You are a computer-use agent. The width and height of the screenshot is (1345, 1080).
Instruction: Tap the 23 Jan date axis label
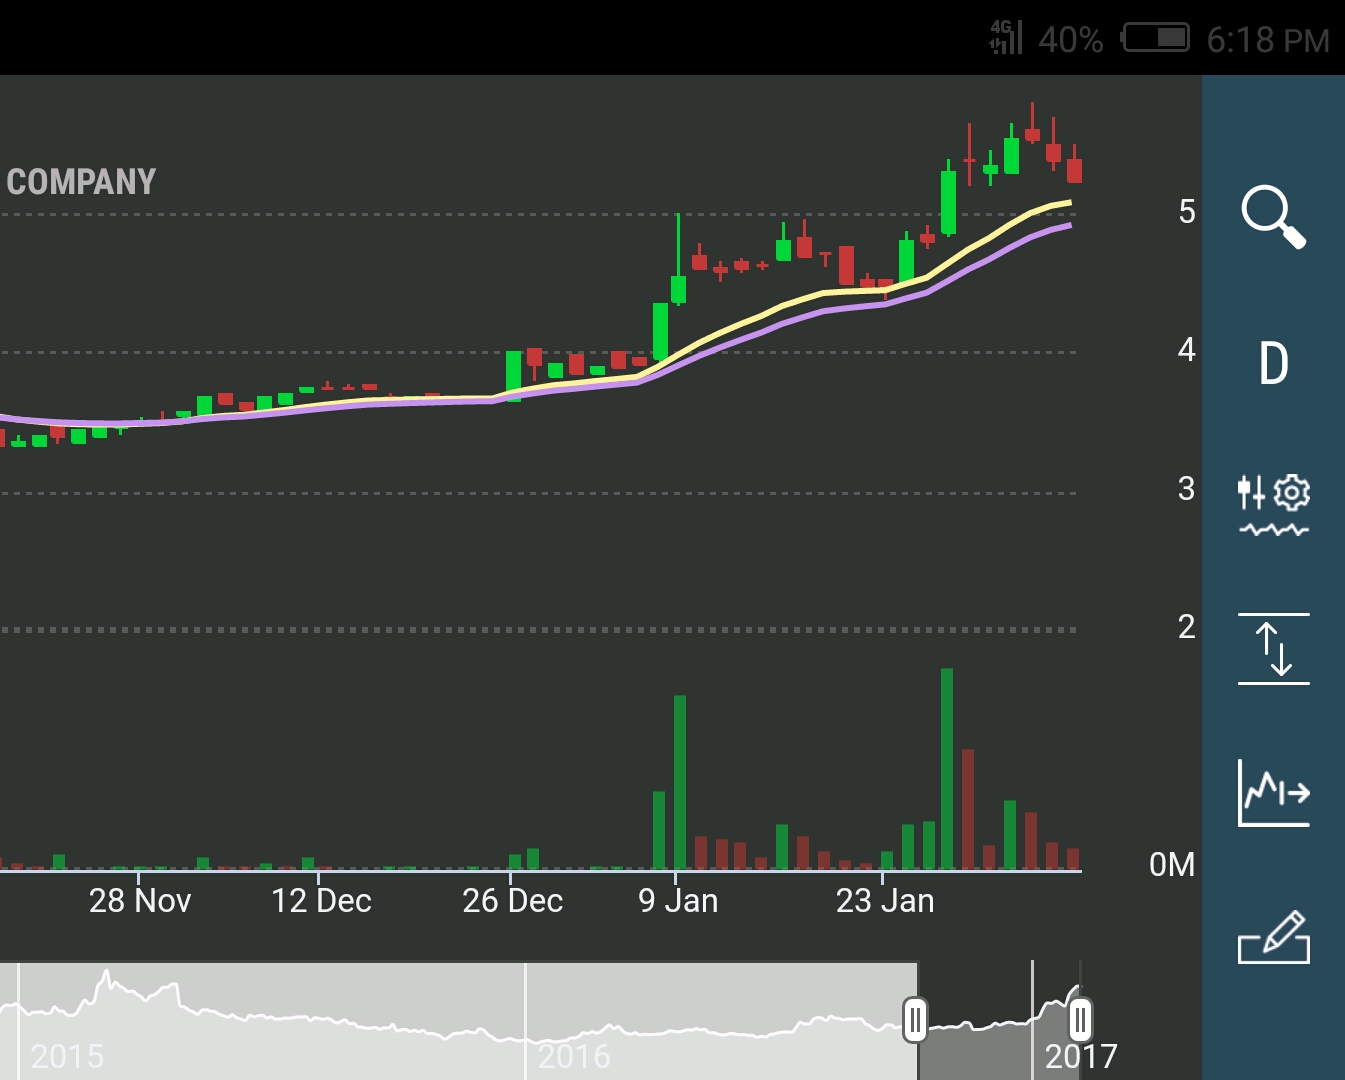(885, 901)
